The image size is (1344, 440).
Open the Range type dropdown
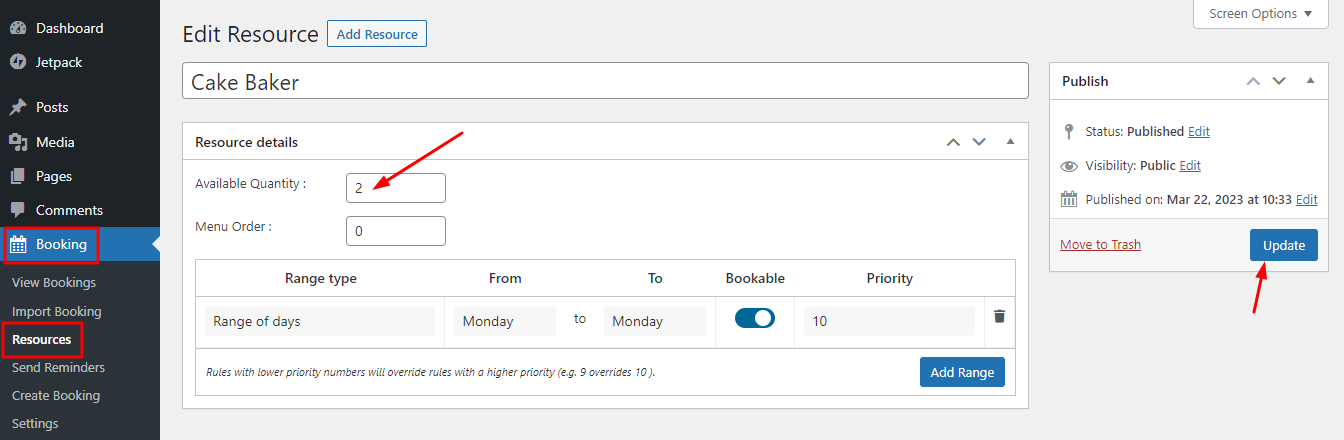320,321
